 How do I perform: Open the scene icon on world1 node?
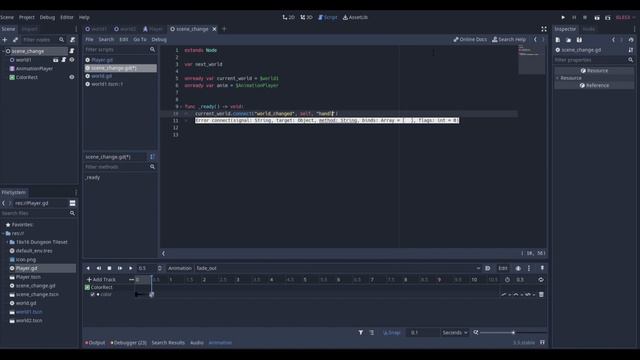tap(56, 60)
